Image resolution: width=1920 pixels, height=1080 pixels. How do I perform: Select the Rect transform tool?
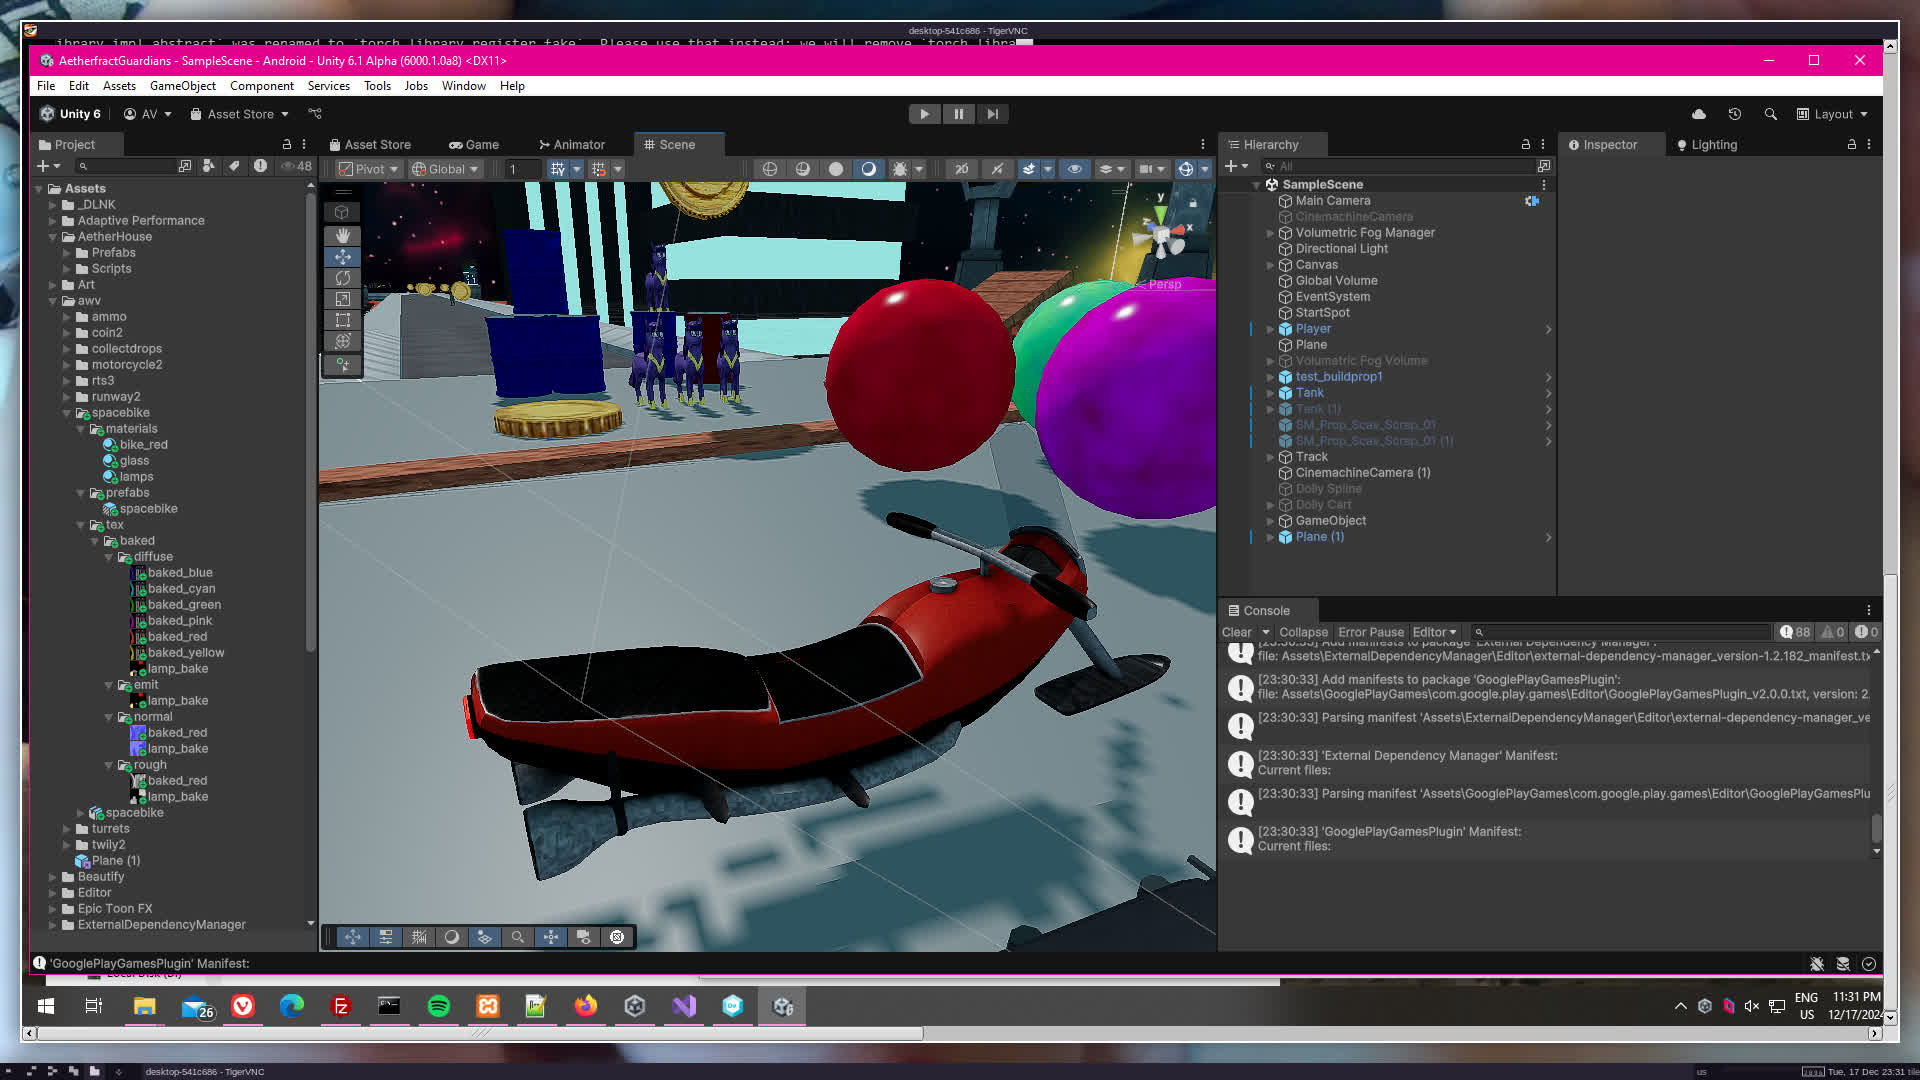click(x=342, y=320)
